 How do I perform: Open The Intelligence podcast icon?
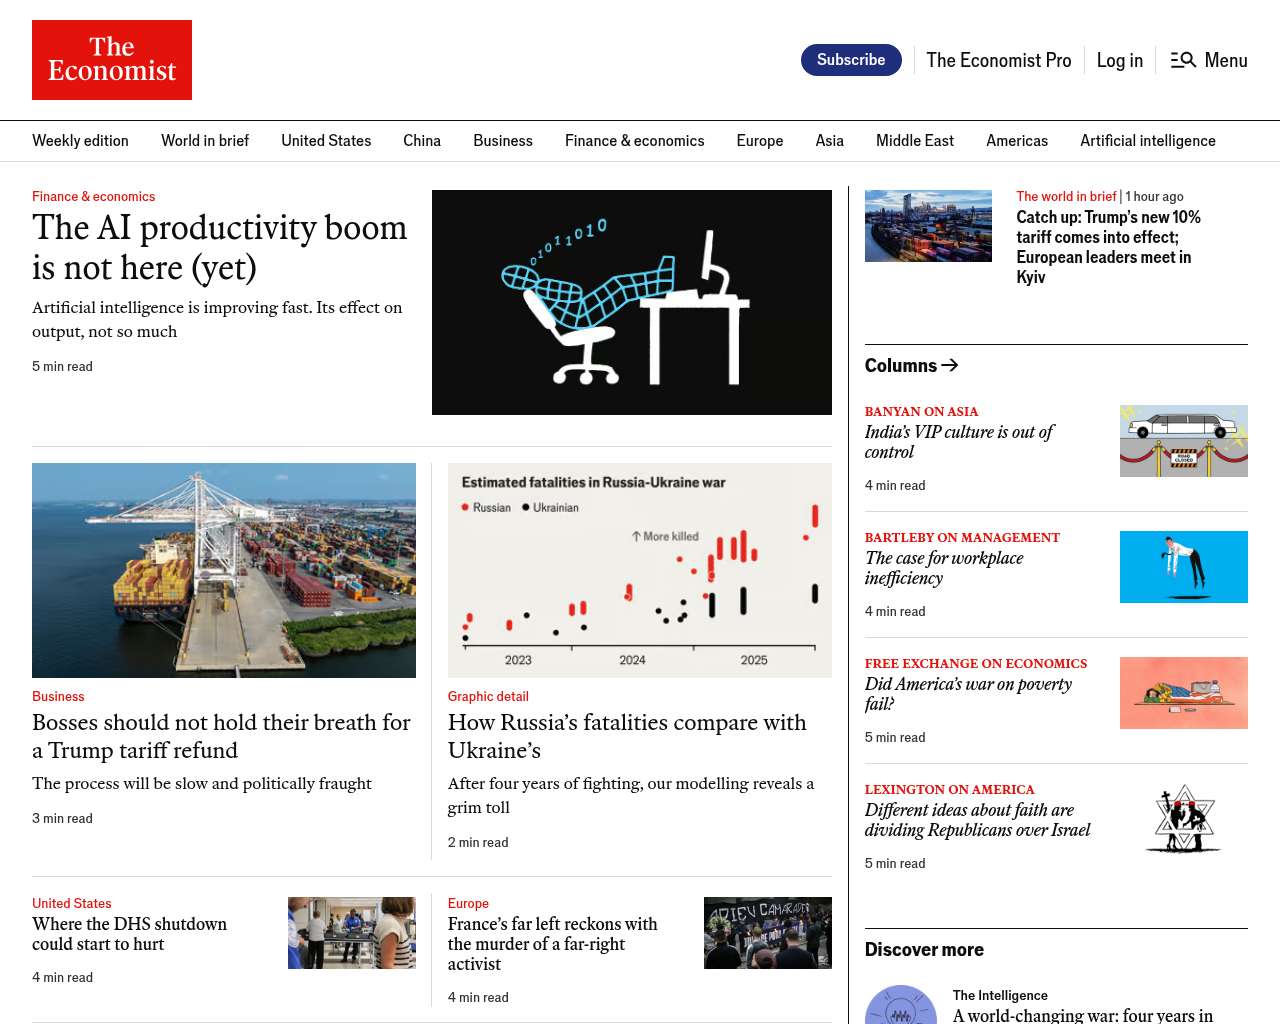[x=901, y=1005]
